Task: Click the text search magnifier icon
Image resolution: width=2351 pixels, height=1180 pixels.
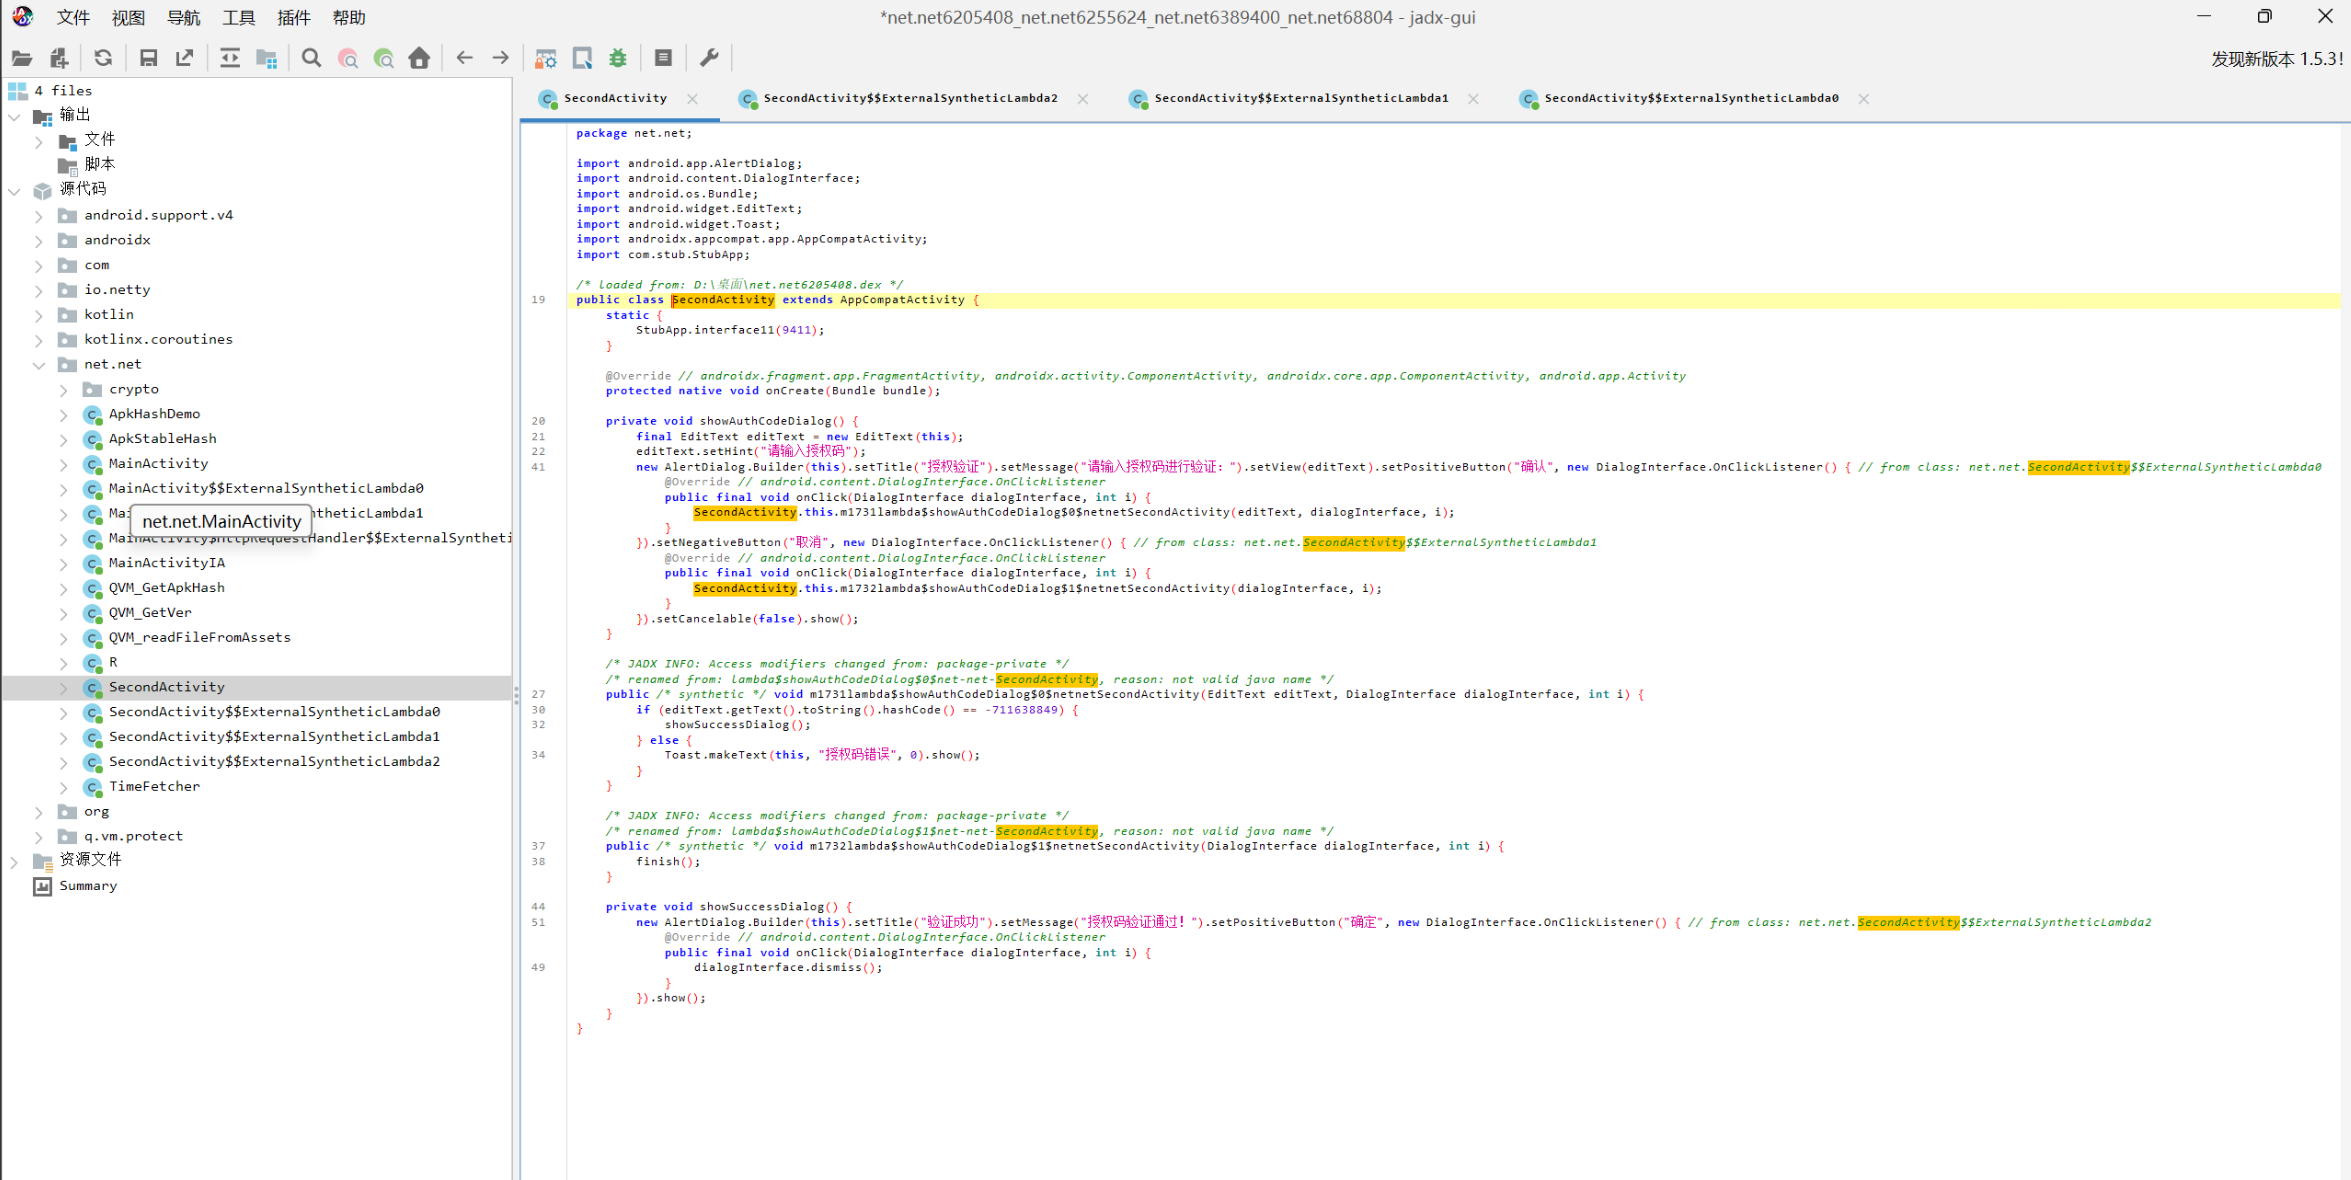Action: pos(311,58)
